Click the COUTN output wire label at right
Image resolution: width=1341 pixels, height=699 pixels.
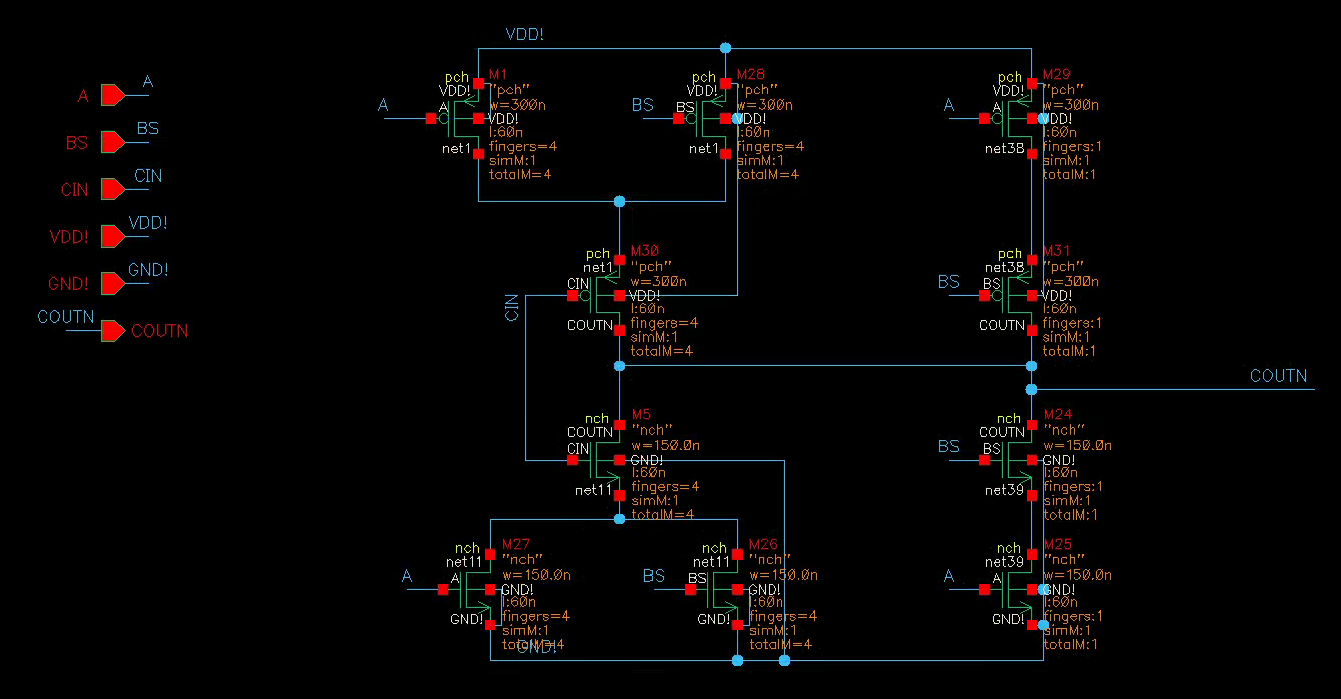(x=1278, y=376)
